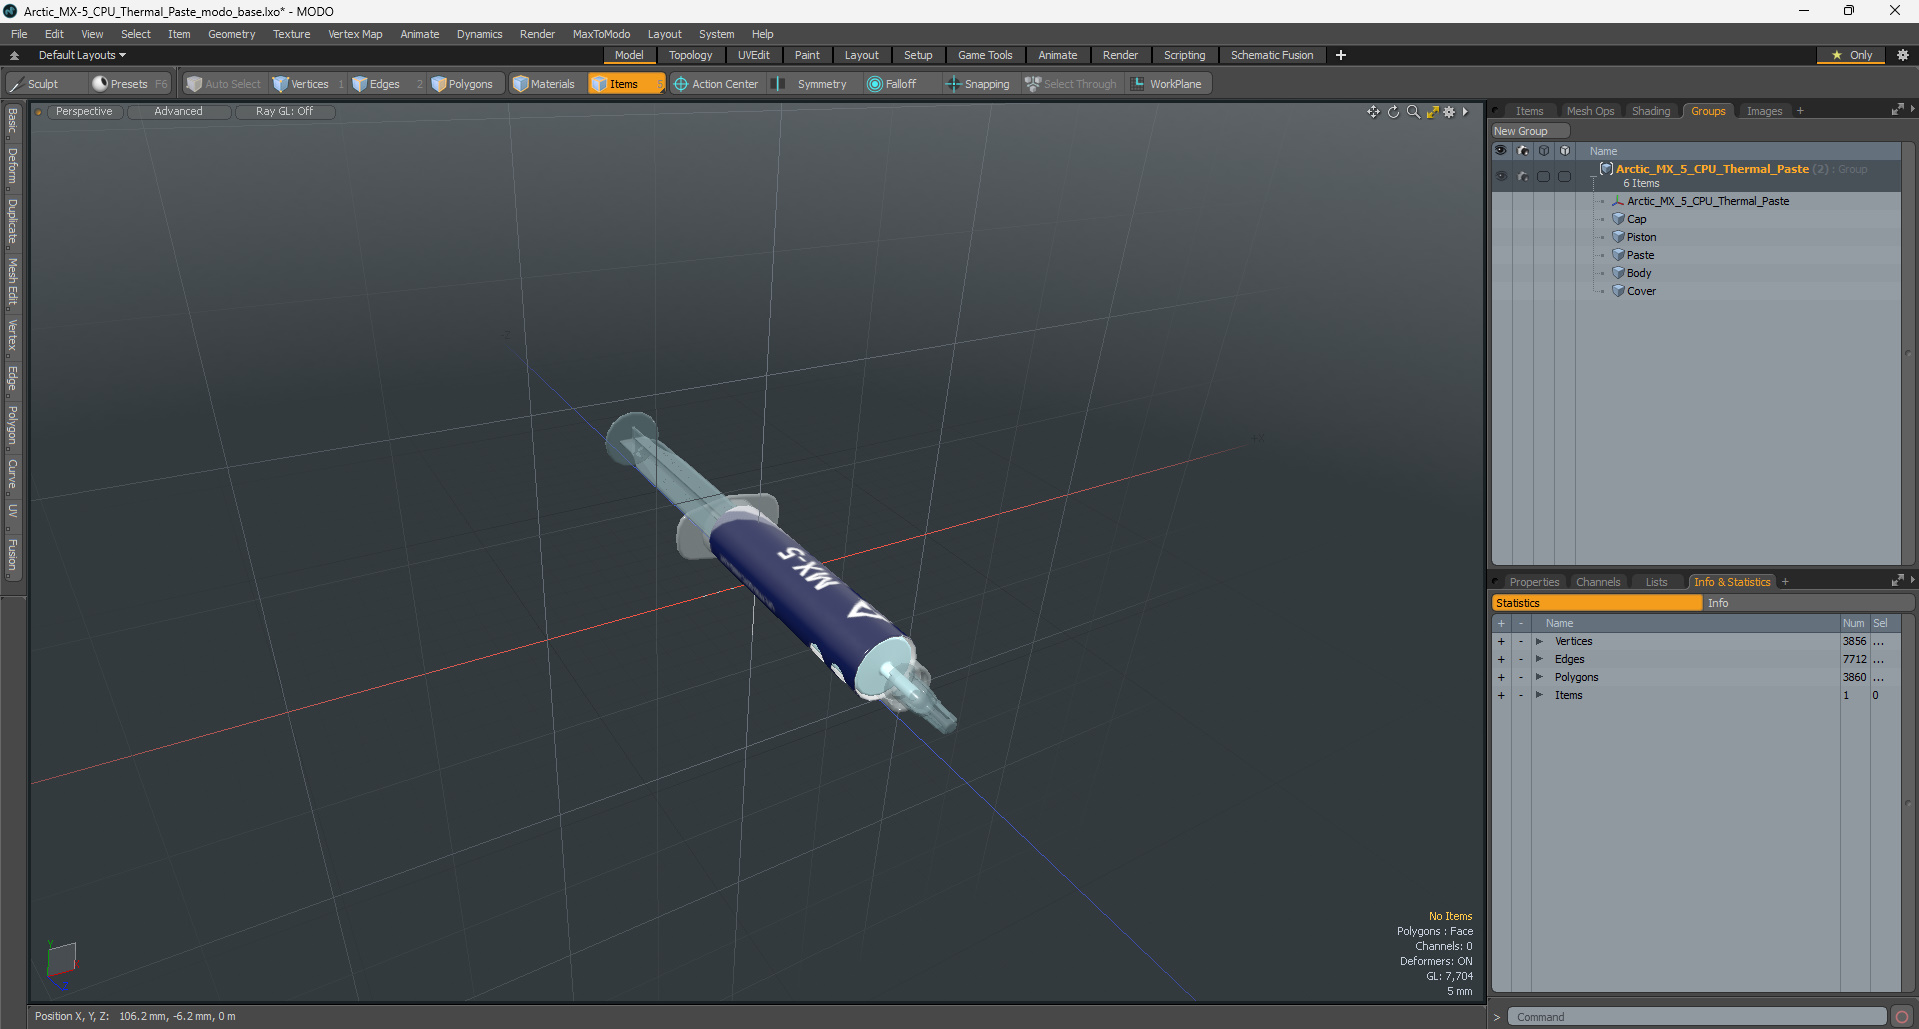Switch to the UVEdit layout tab
Viewport: 1919px width, 1029px height.
click(753, 55)
